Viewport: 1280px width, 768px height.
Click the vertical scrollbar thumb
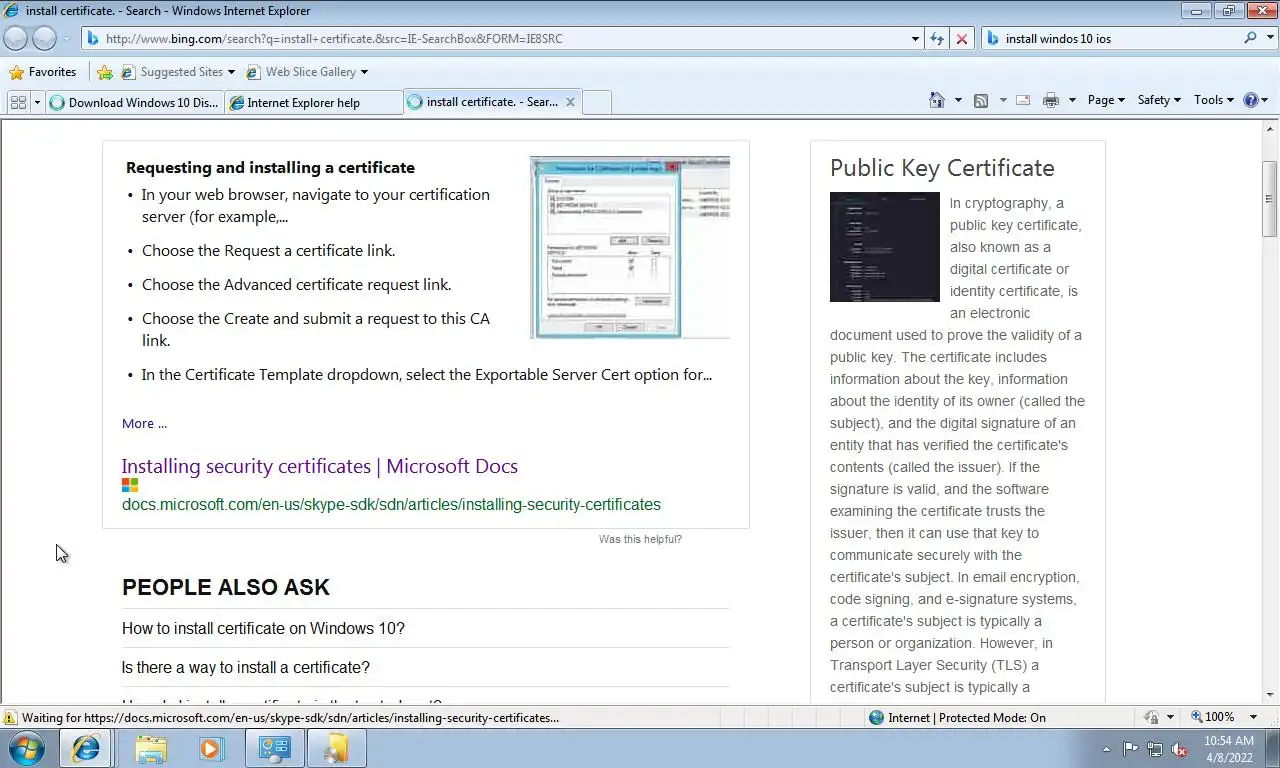click(1270, 198)
